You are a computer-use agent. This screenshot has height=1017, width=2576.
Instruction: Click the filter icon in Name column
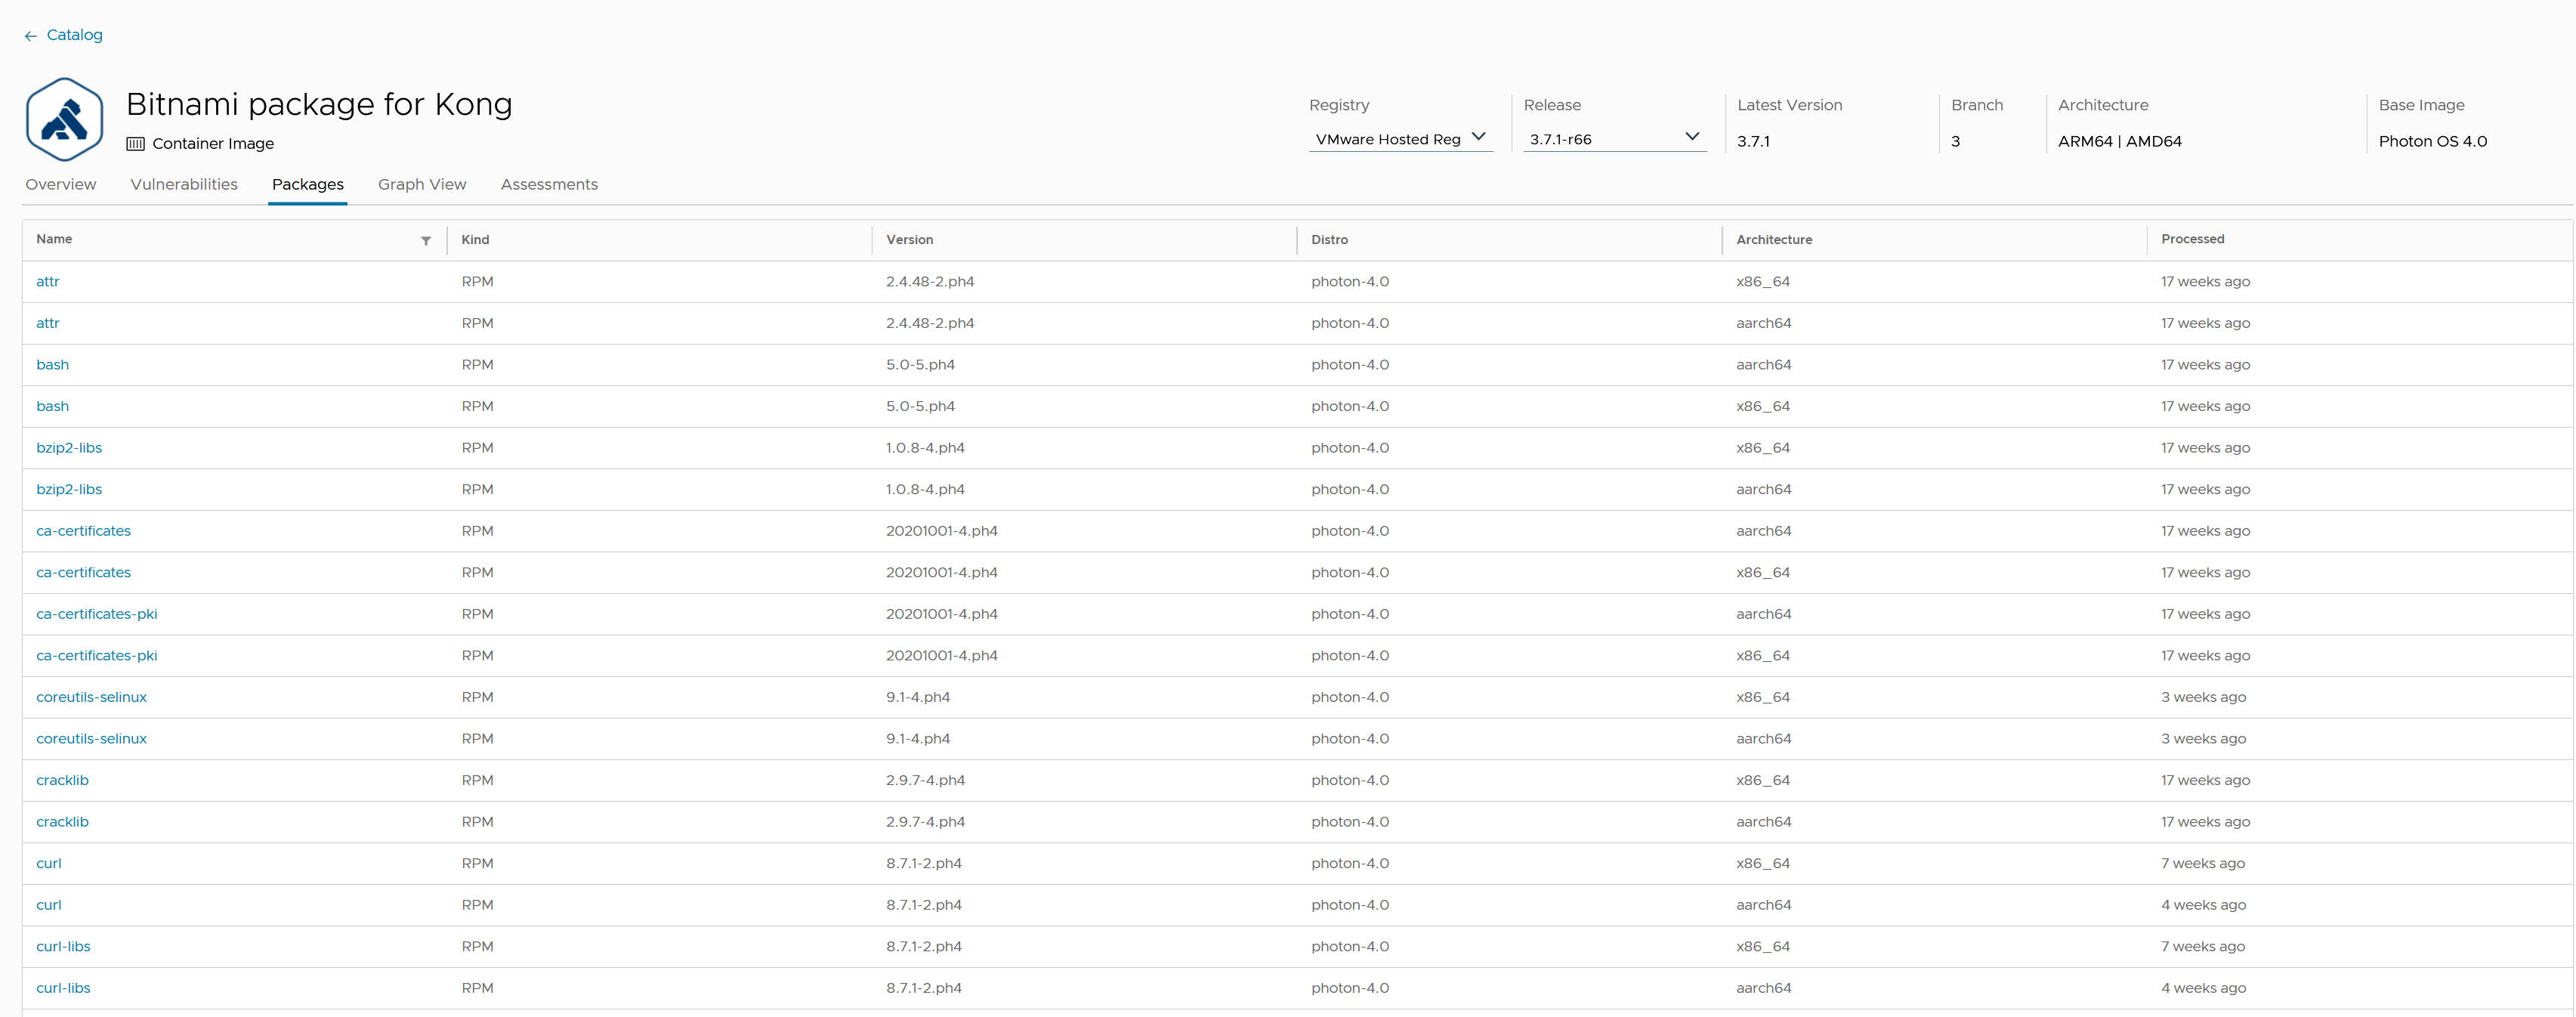click(x=427, y=240)
